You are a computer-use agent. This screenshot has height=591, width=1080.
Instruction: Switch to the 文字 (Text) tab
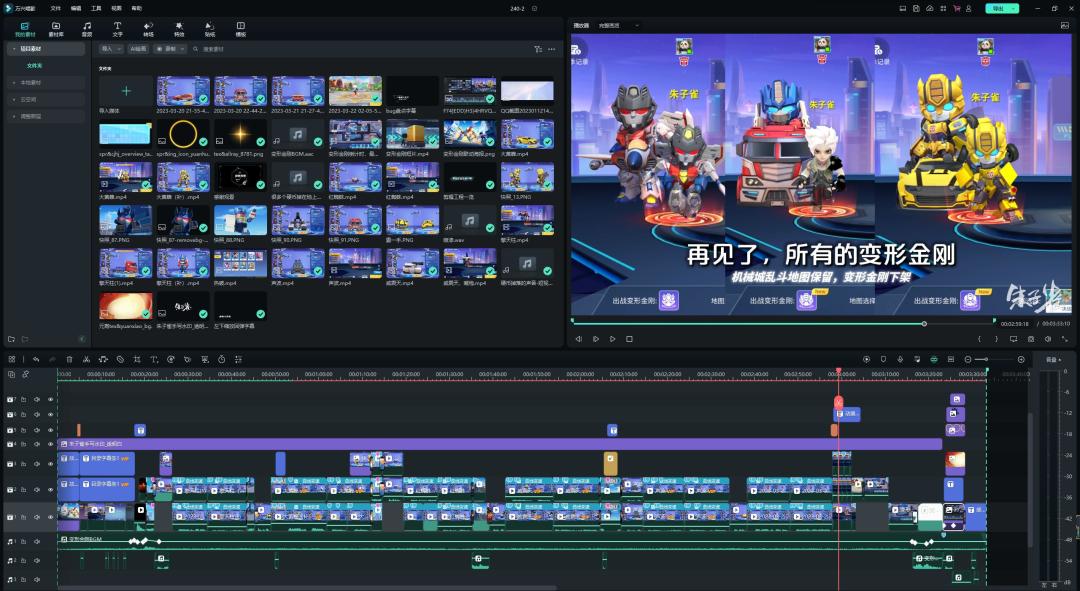[117, 28]
